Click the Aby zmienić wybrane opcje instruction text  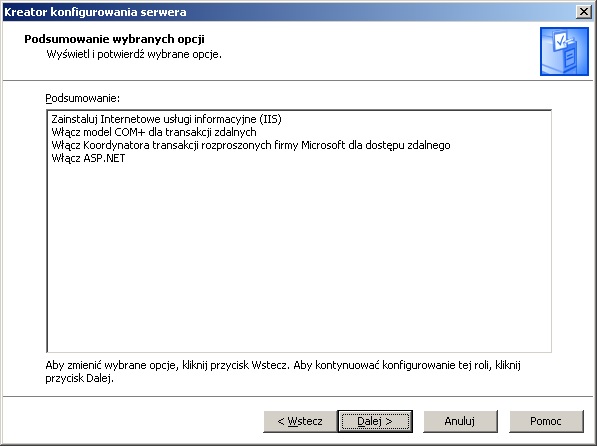(x=283, y=365)
